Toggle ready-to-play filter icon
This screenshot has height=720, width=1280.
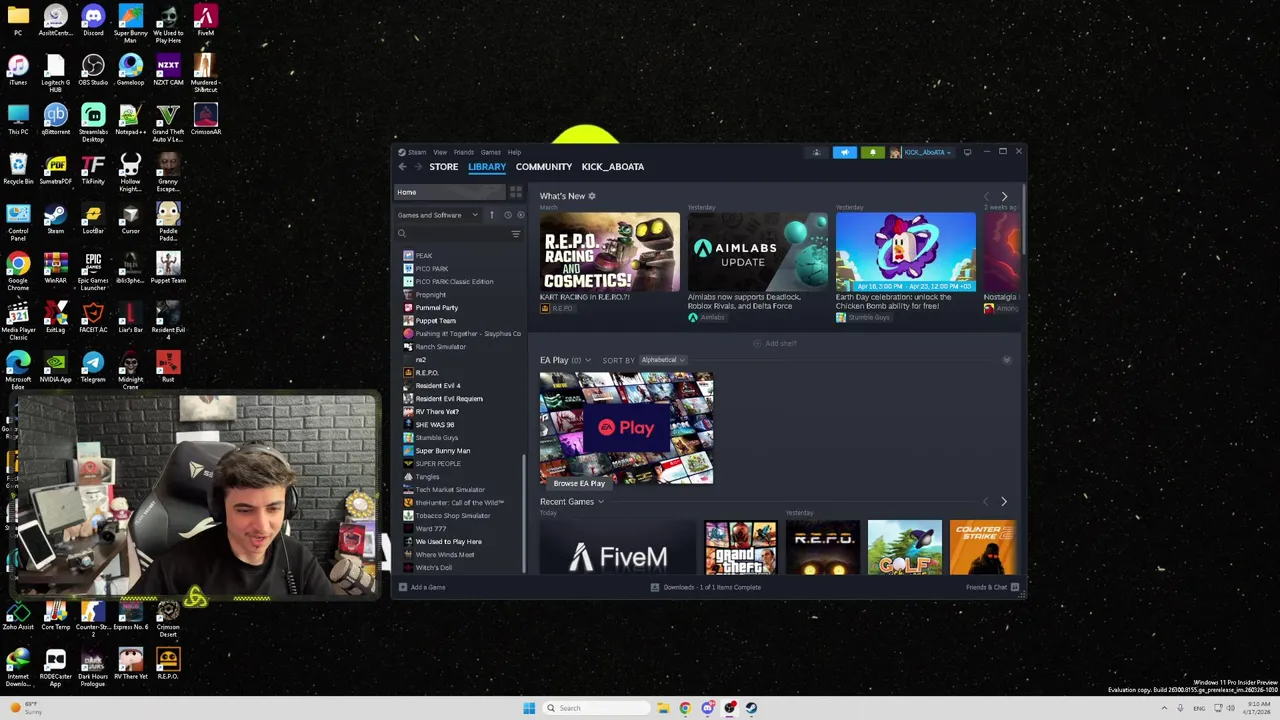(520, 215)
